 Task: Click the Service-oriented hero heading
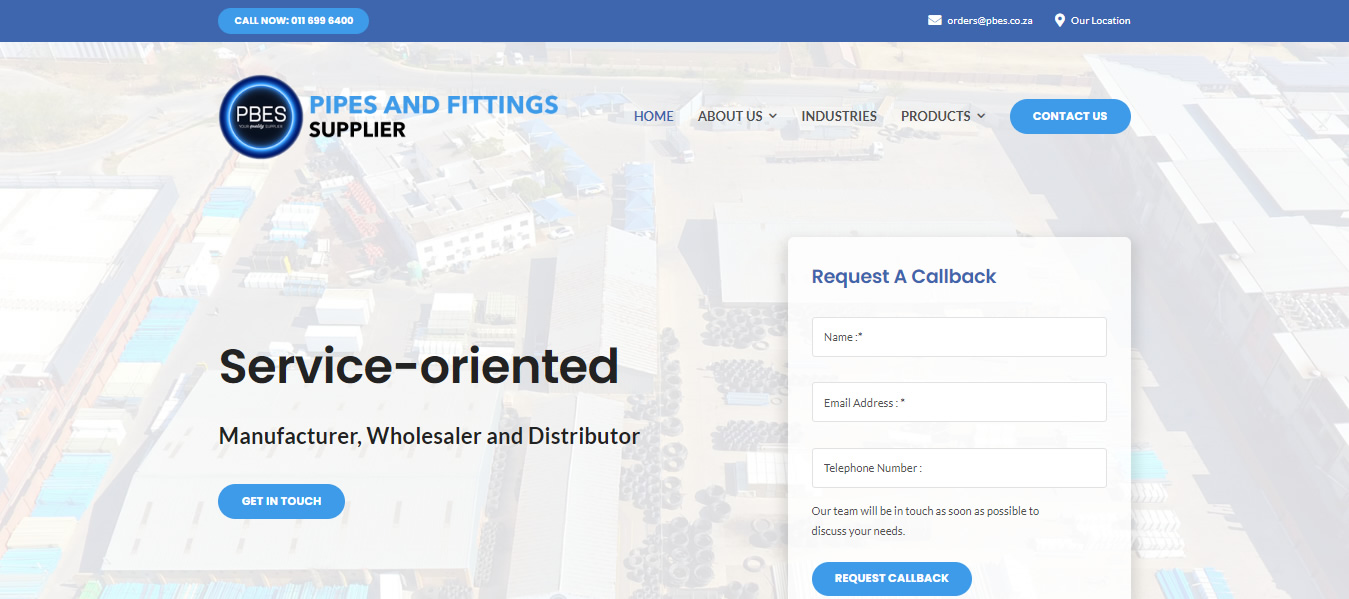[418, 366]
